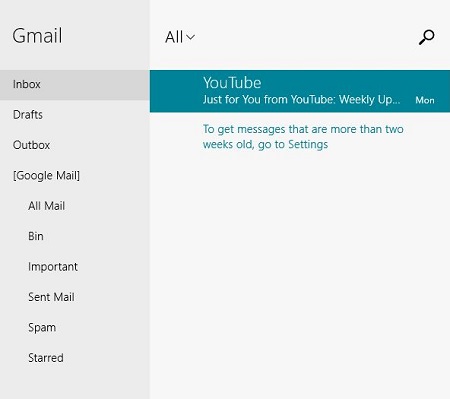Select the Inbox folder
The width and height of the screenshot is (450, 399).
[x=75, y=85]
